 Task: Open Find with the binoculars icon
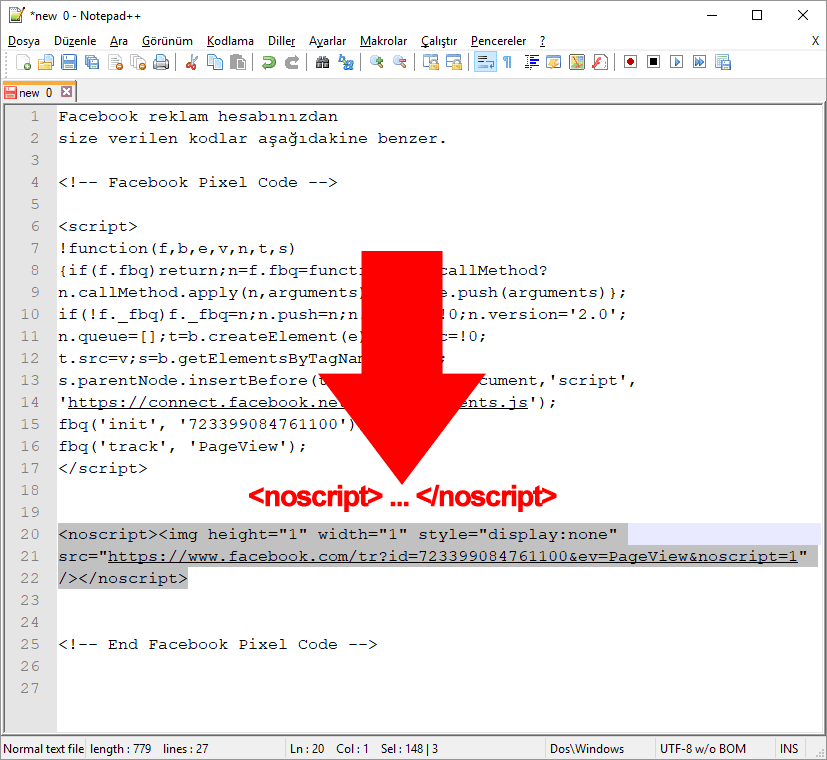pyautogui.click(x=322, y=63)
